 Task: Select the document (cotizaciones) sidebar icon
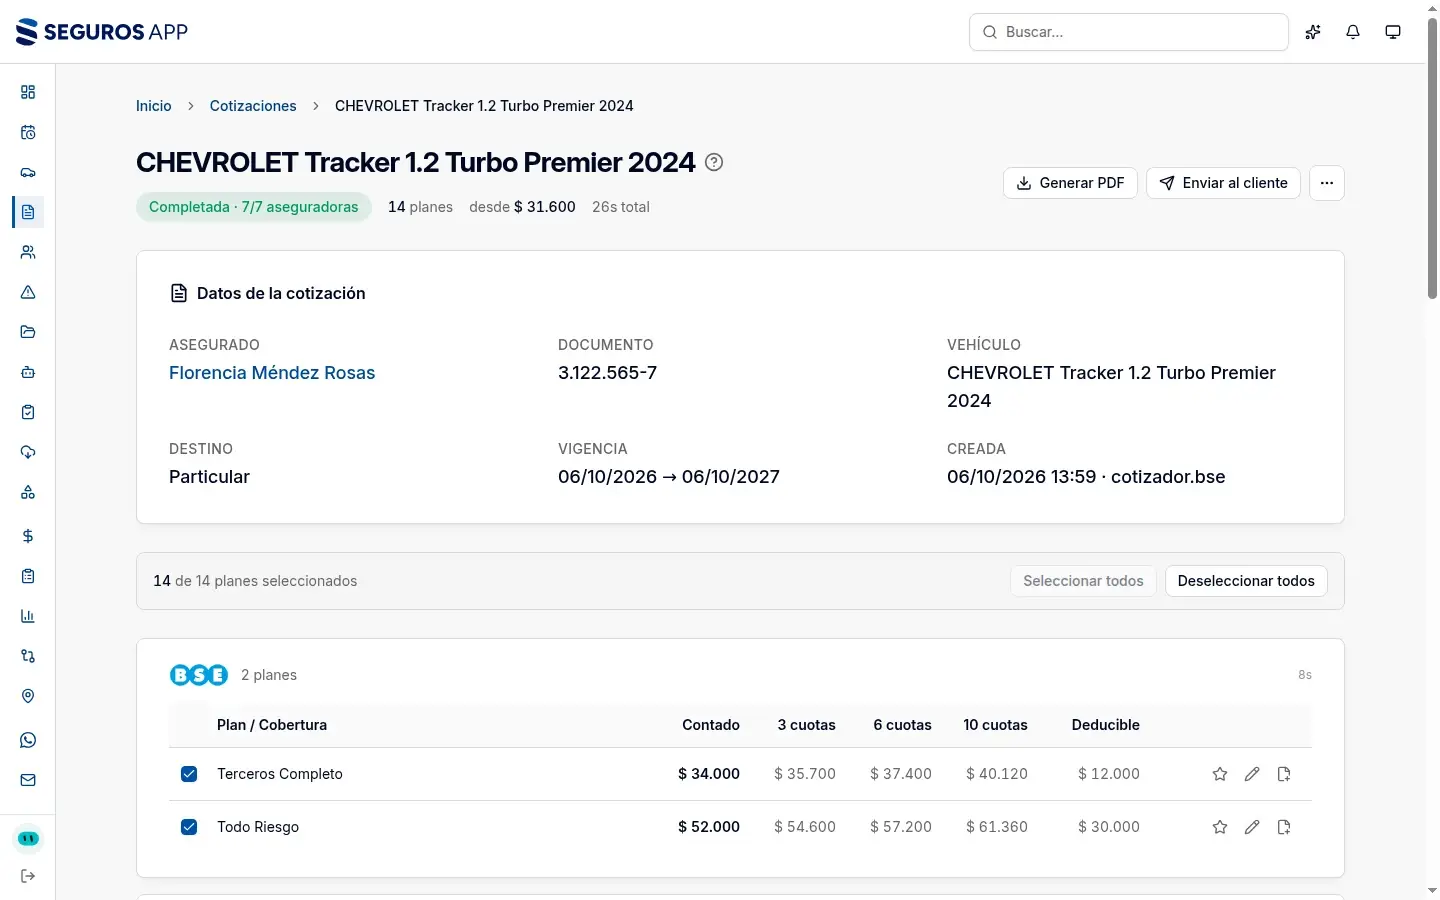tap(28, 212)
